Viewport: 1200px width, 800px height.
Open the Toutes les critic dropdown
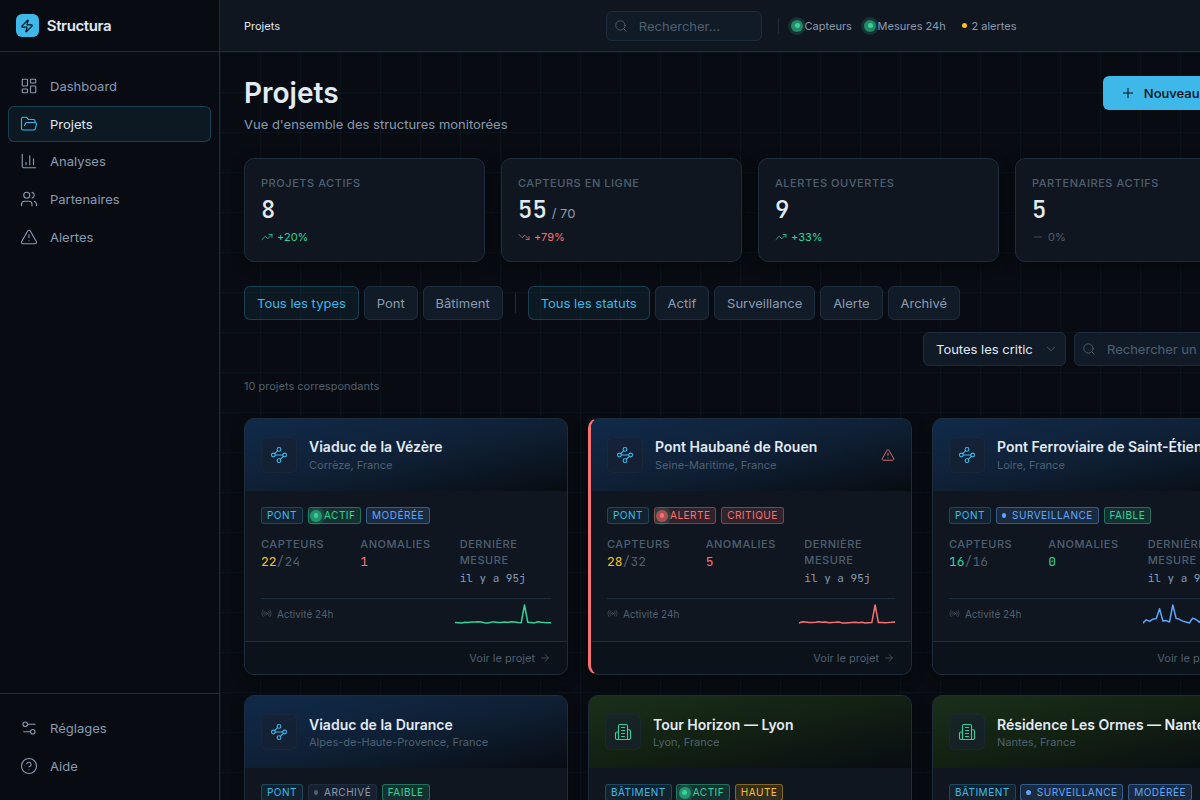[994, 349]
